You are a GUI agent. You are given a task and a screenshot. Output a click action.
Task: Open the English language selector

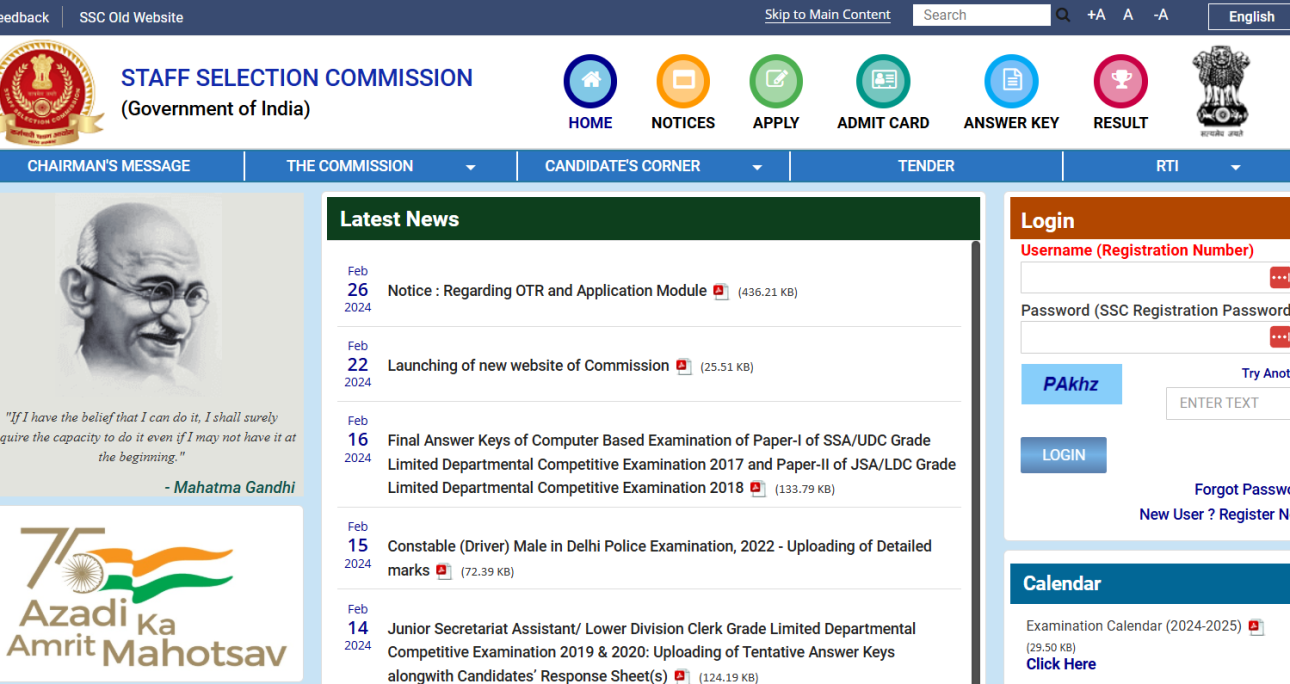pos(1249,16)
